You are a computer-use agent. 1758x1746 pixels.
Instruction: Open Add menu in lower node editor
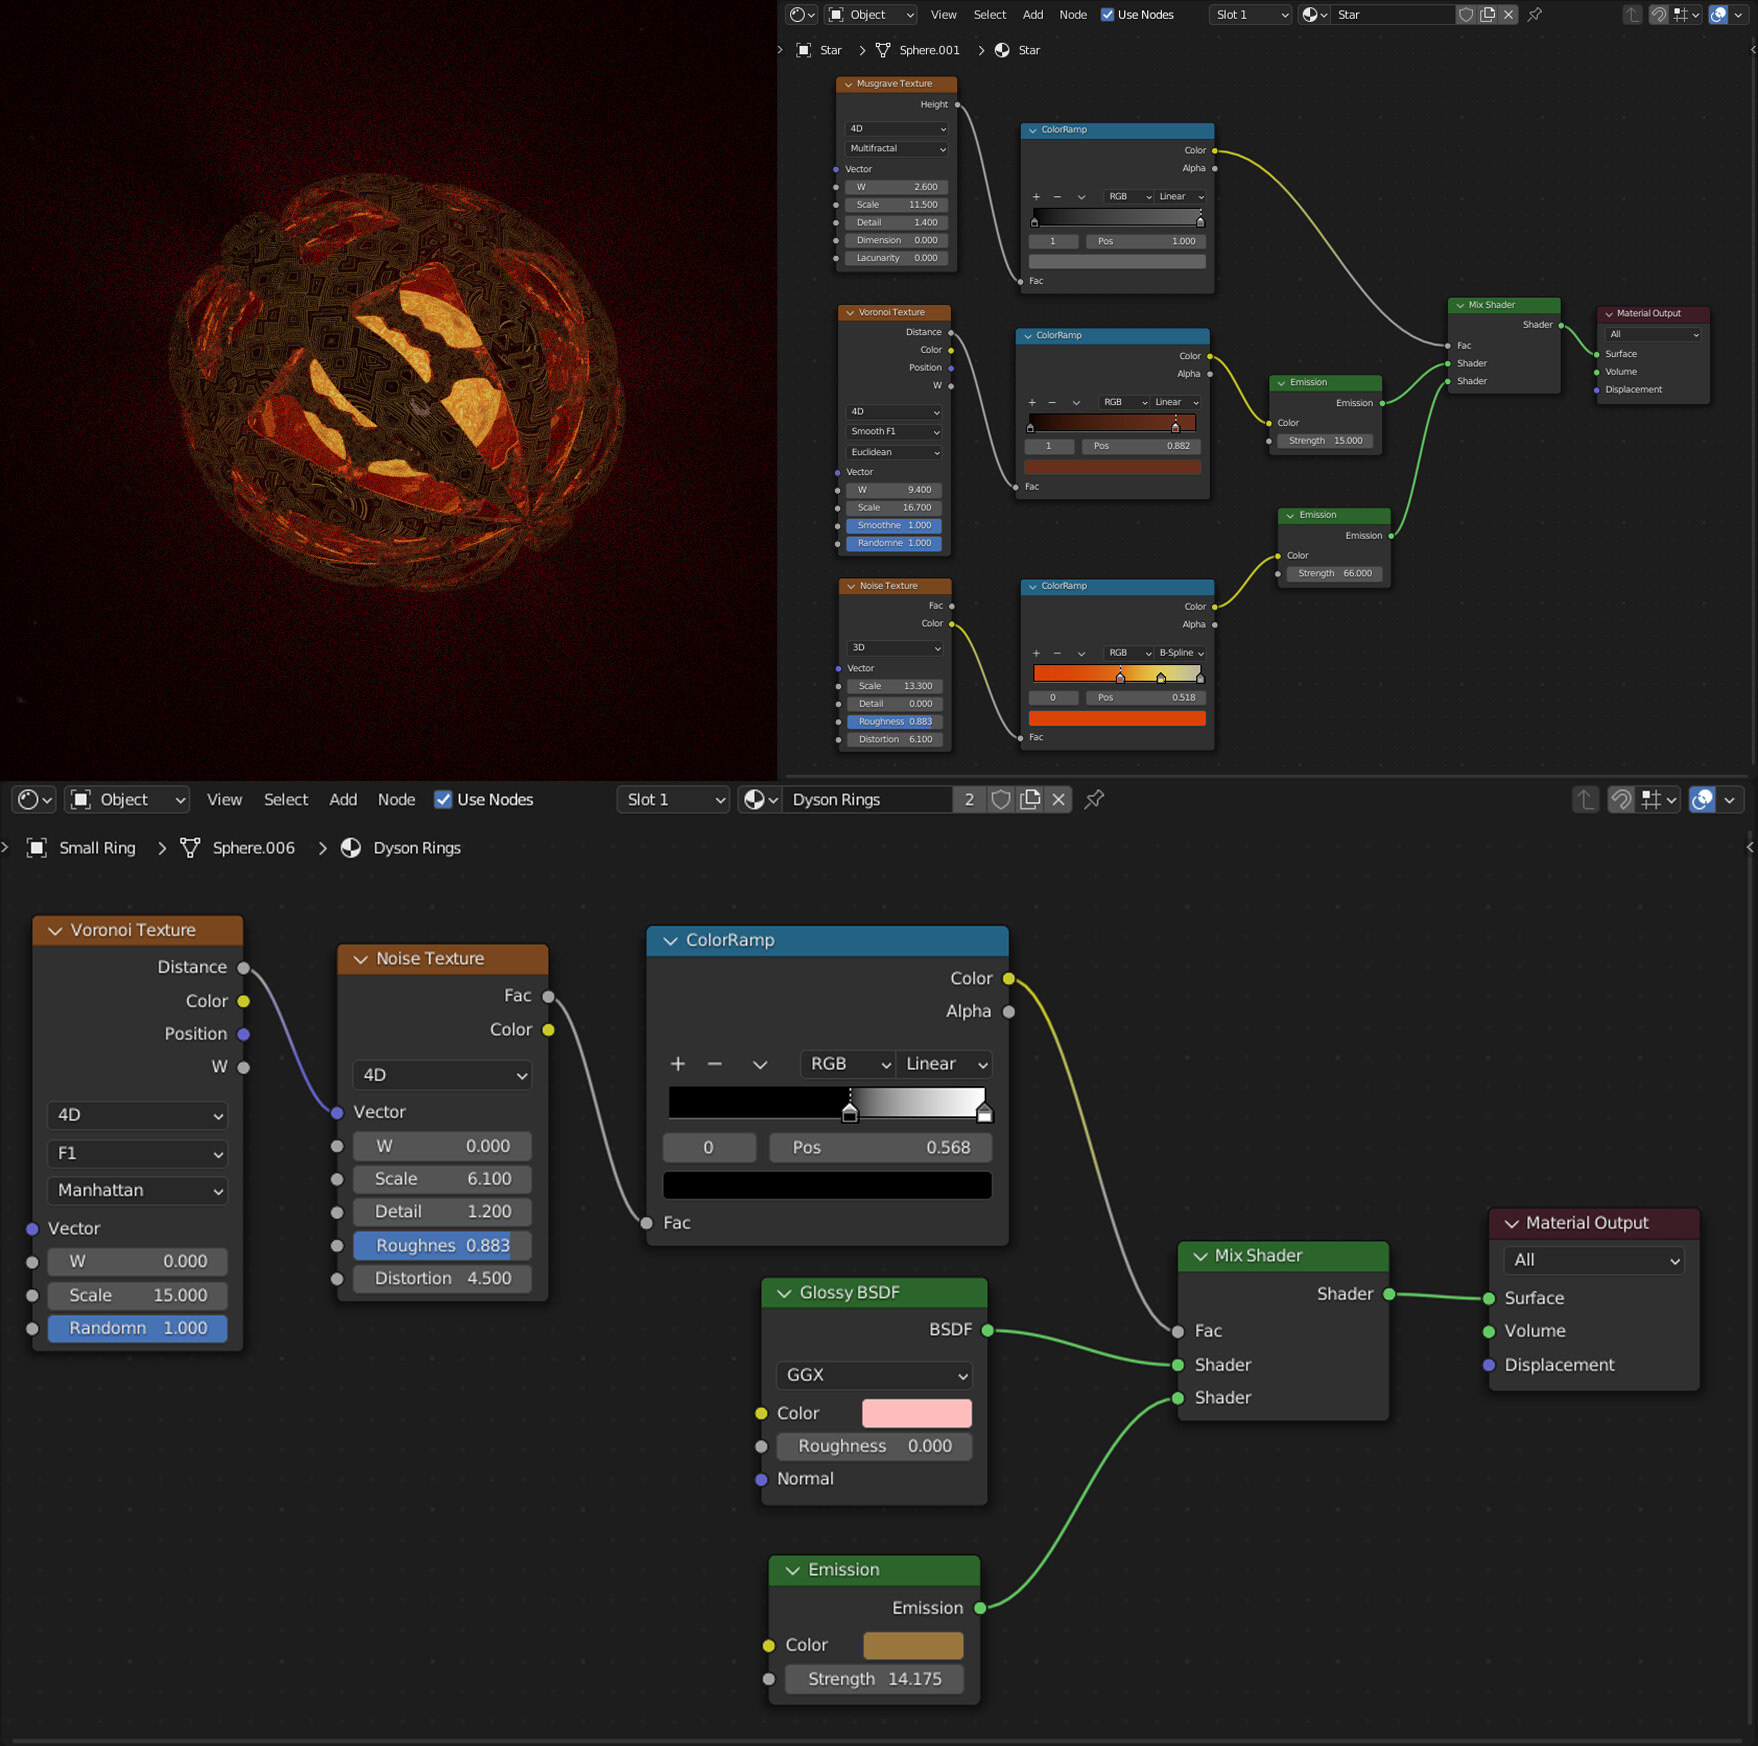tap(343, 799)
